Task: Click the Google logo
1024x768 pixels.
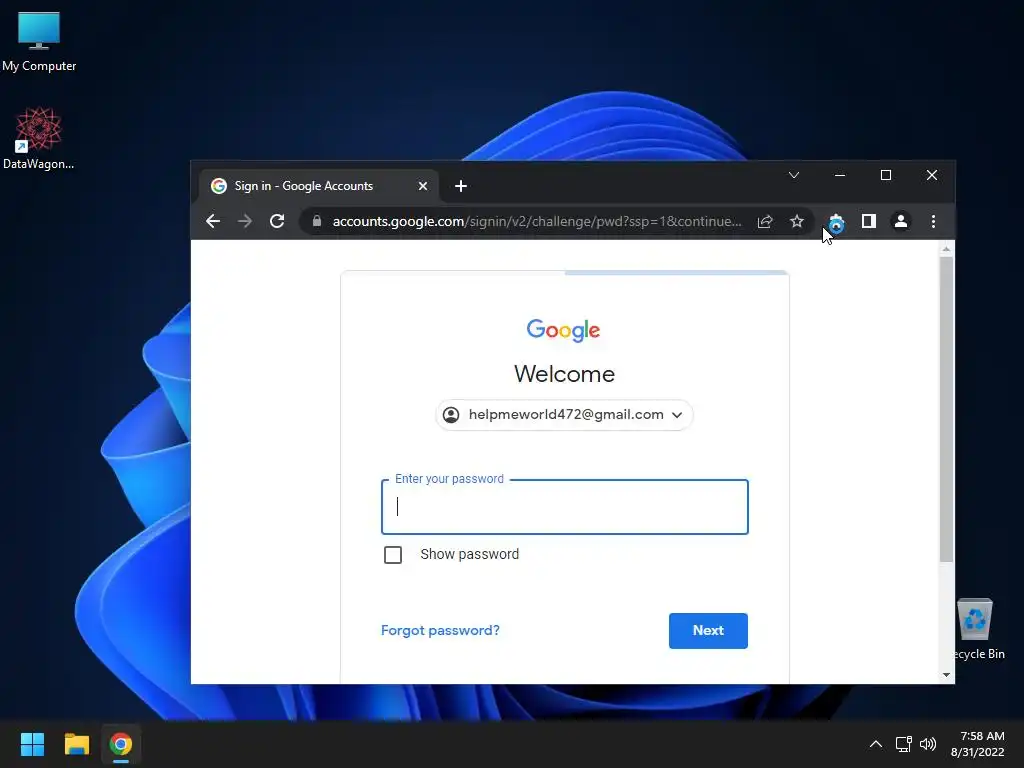Action: (x=564, y=330)
